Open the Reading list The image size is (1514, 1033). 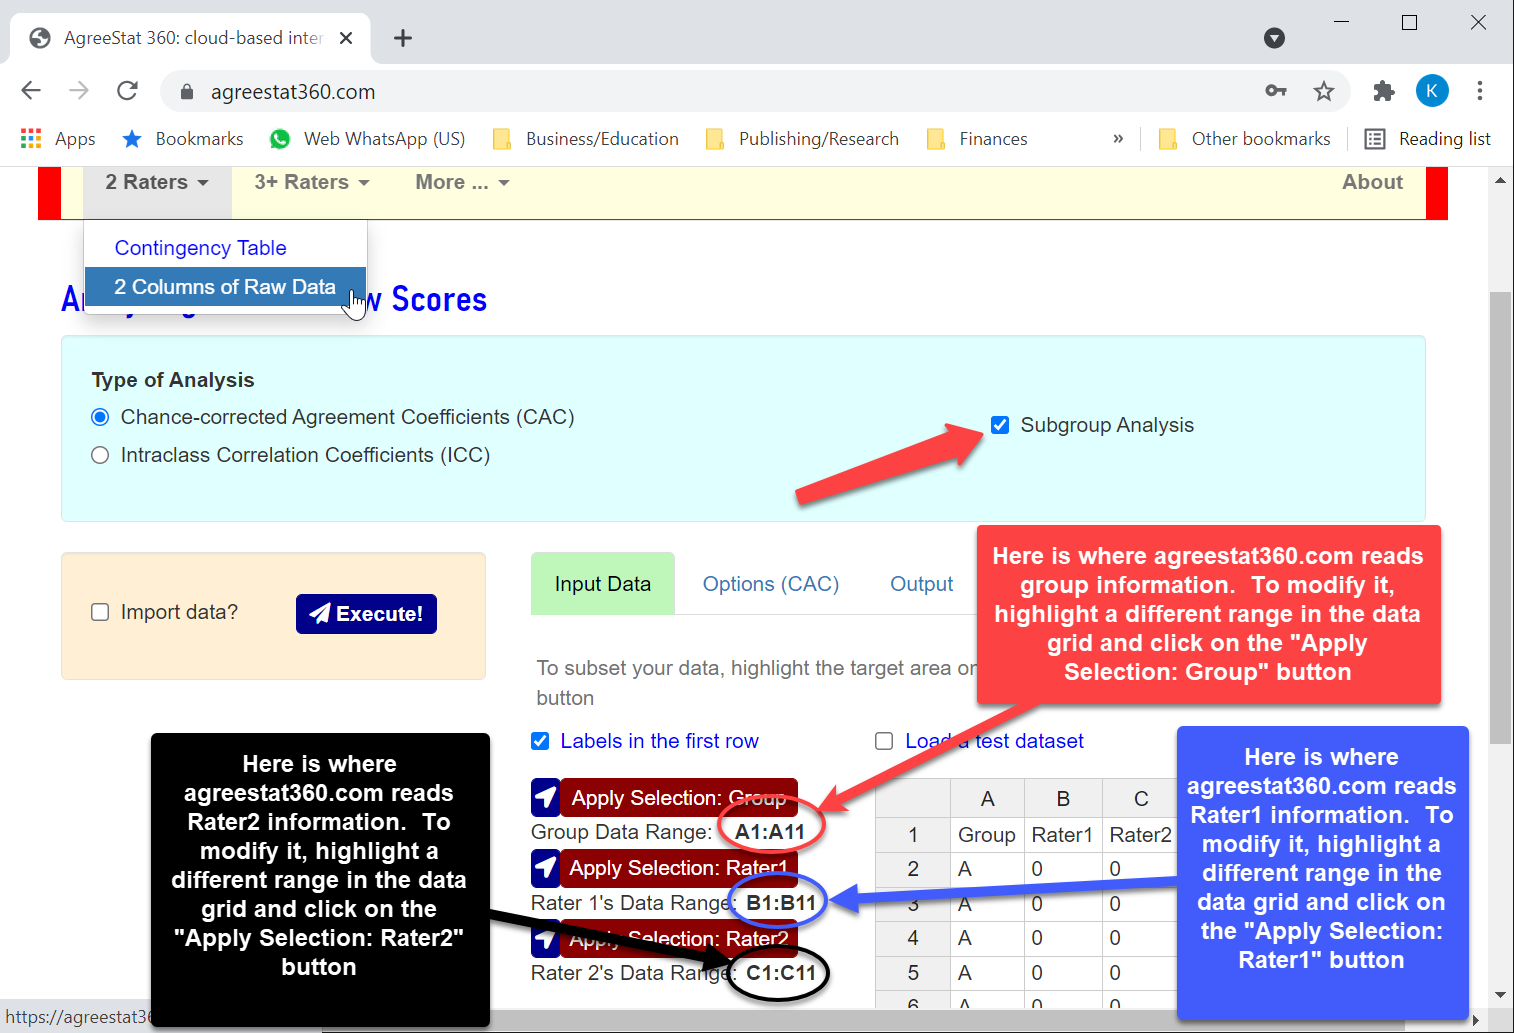click(1428, 139)
